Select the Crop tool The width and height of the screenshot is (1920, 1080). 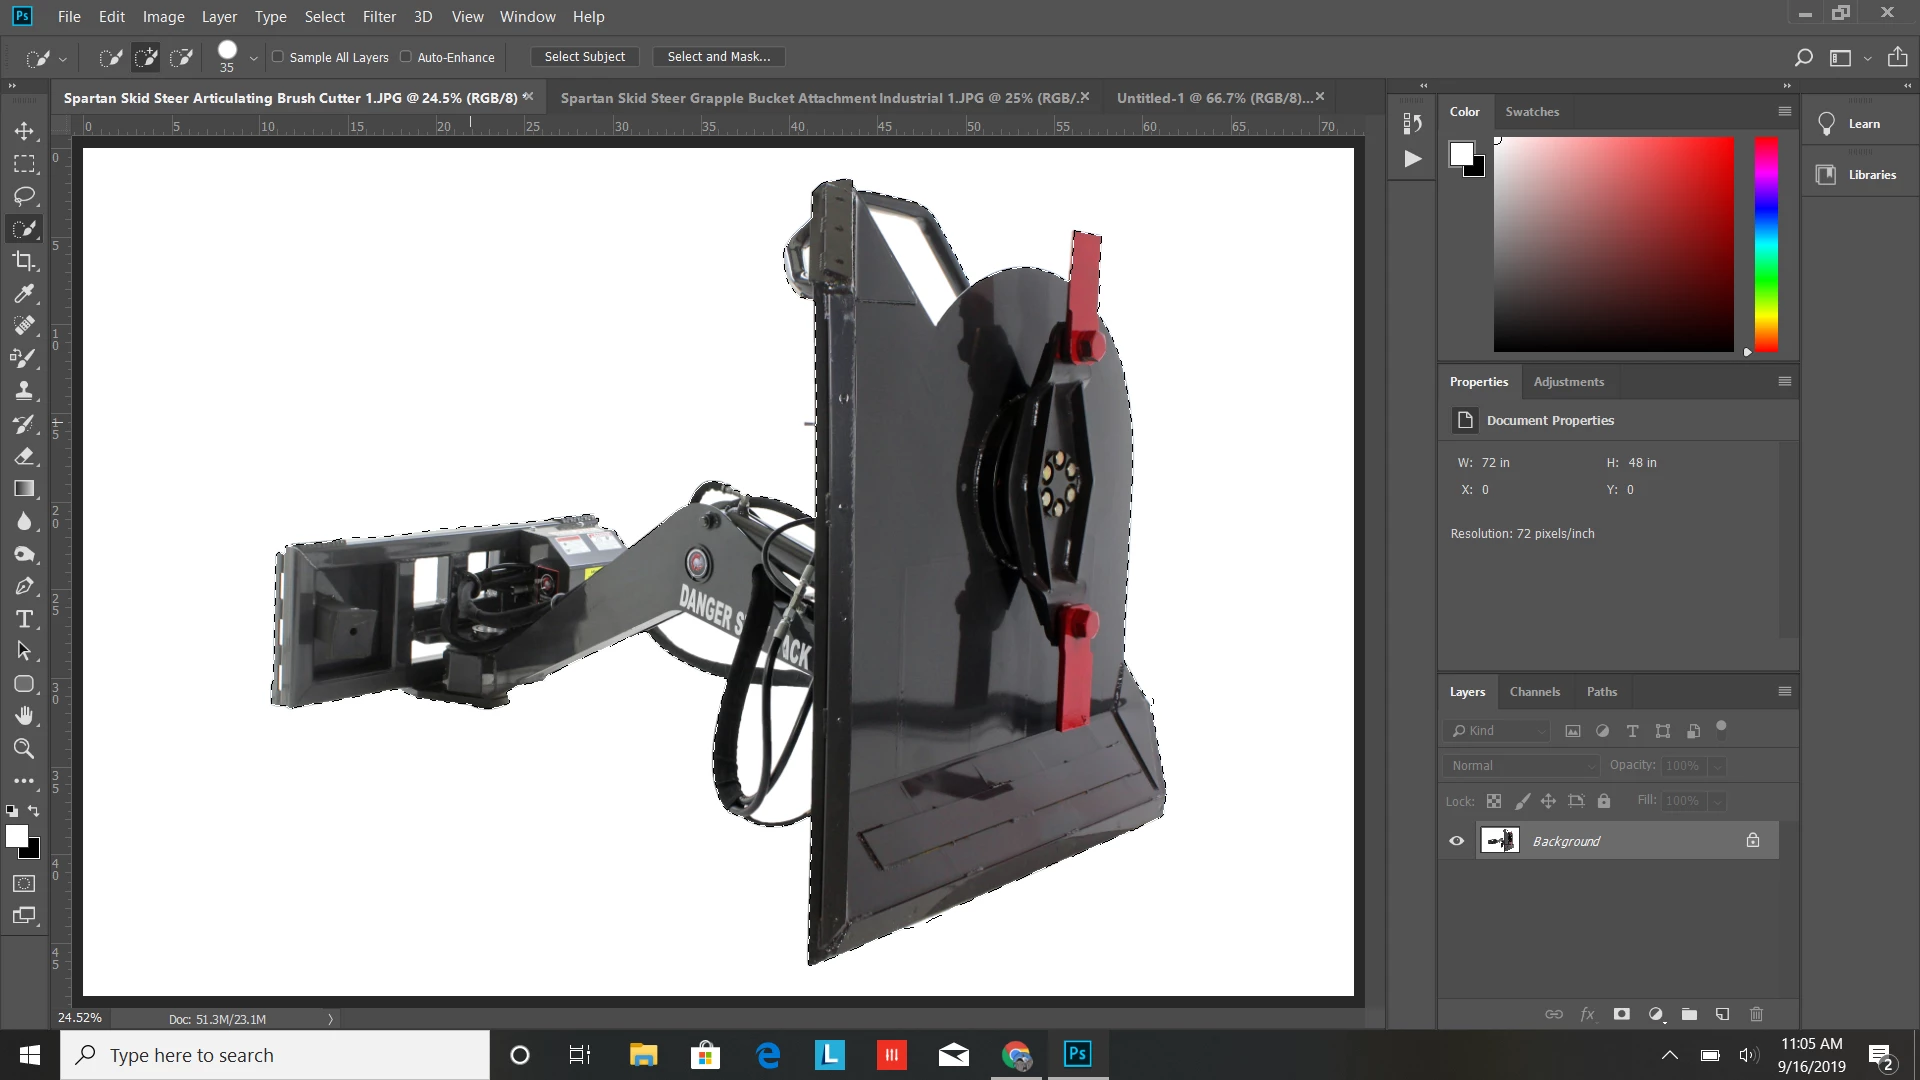(24, 261)
